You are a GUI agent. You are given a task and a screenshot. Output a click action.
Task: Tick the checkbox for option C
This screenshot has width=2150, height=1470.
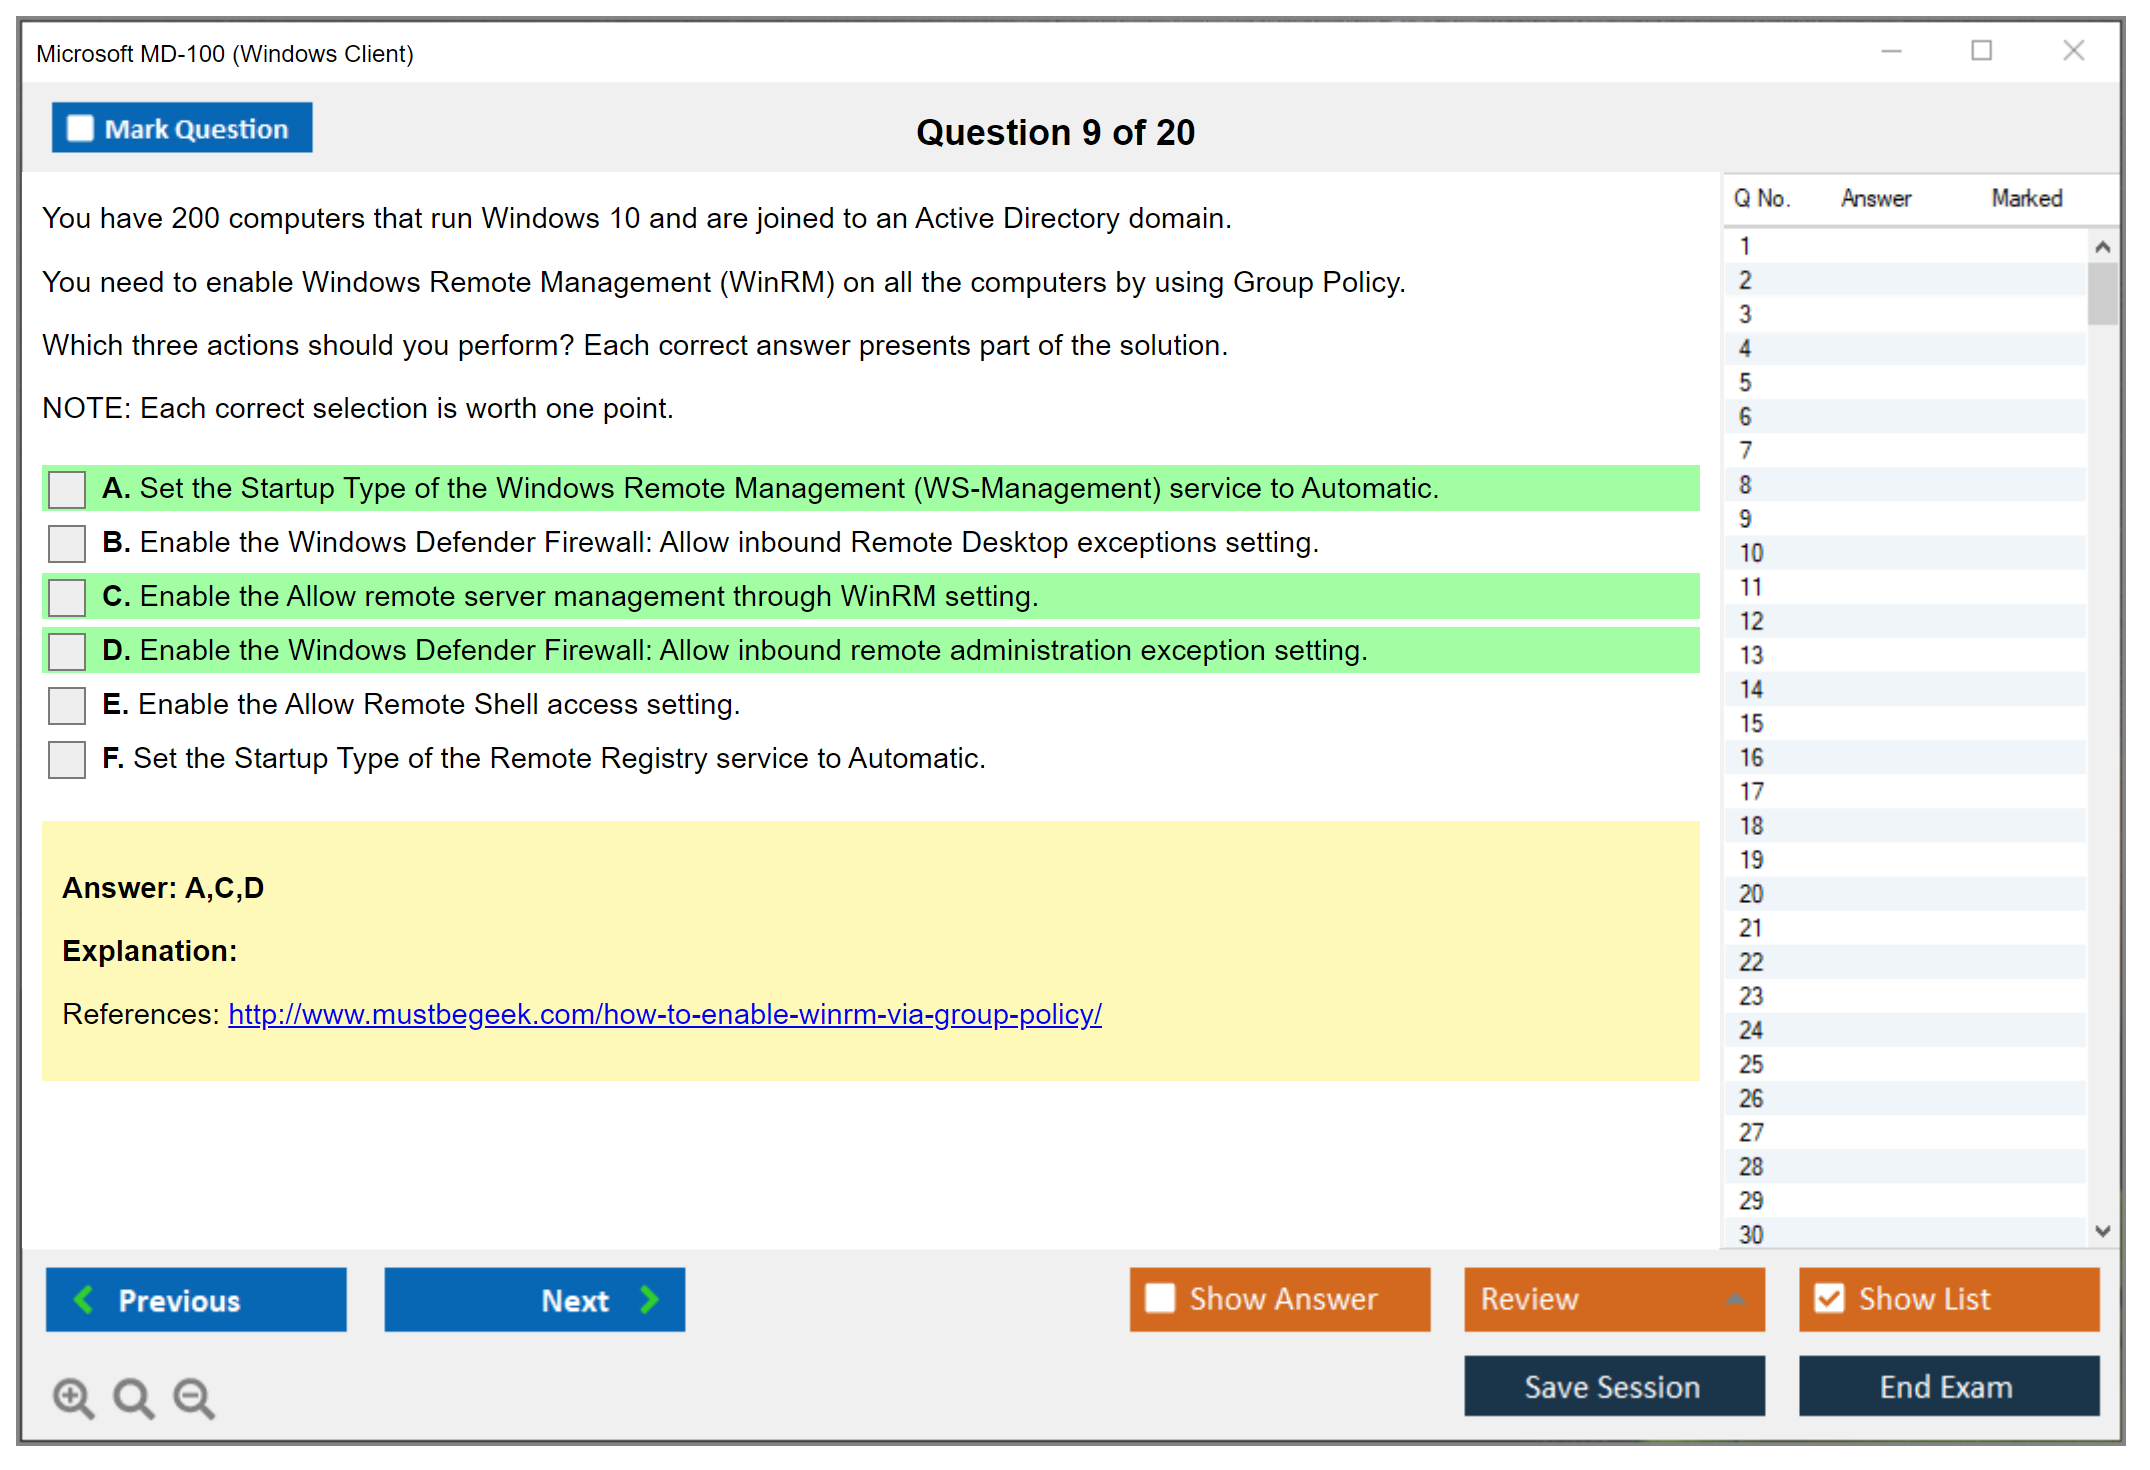(x=67, y=597)
